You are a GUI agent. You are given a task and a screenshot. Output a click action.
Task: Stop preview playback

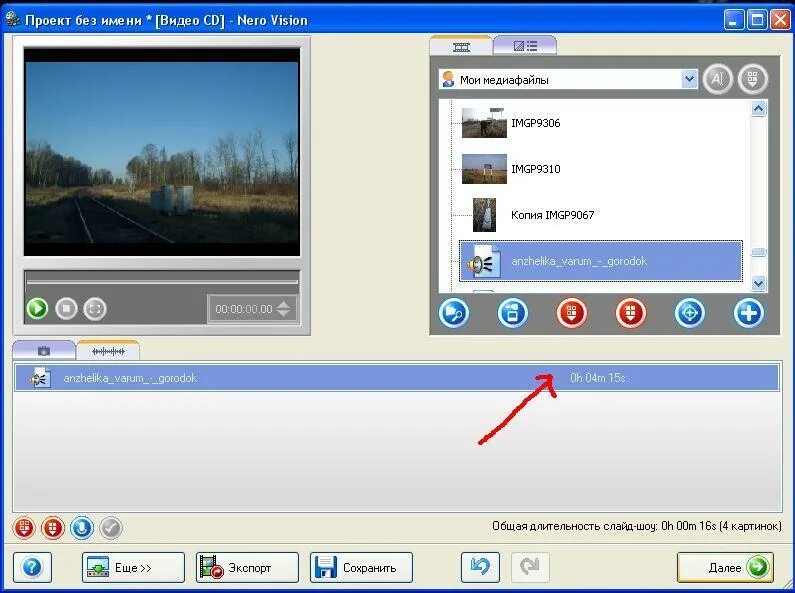[x=66, y=308]
